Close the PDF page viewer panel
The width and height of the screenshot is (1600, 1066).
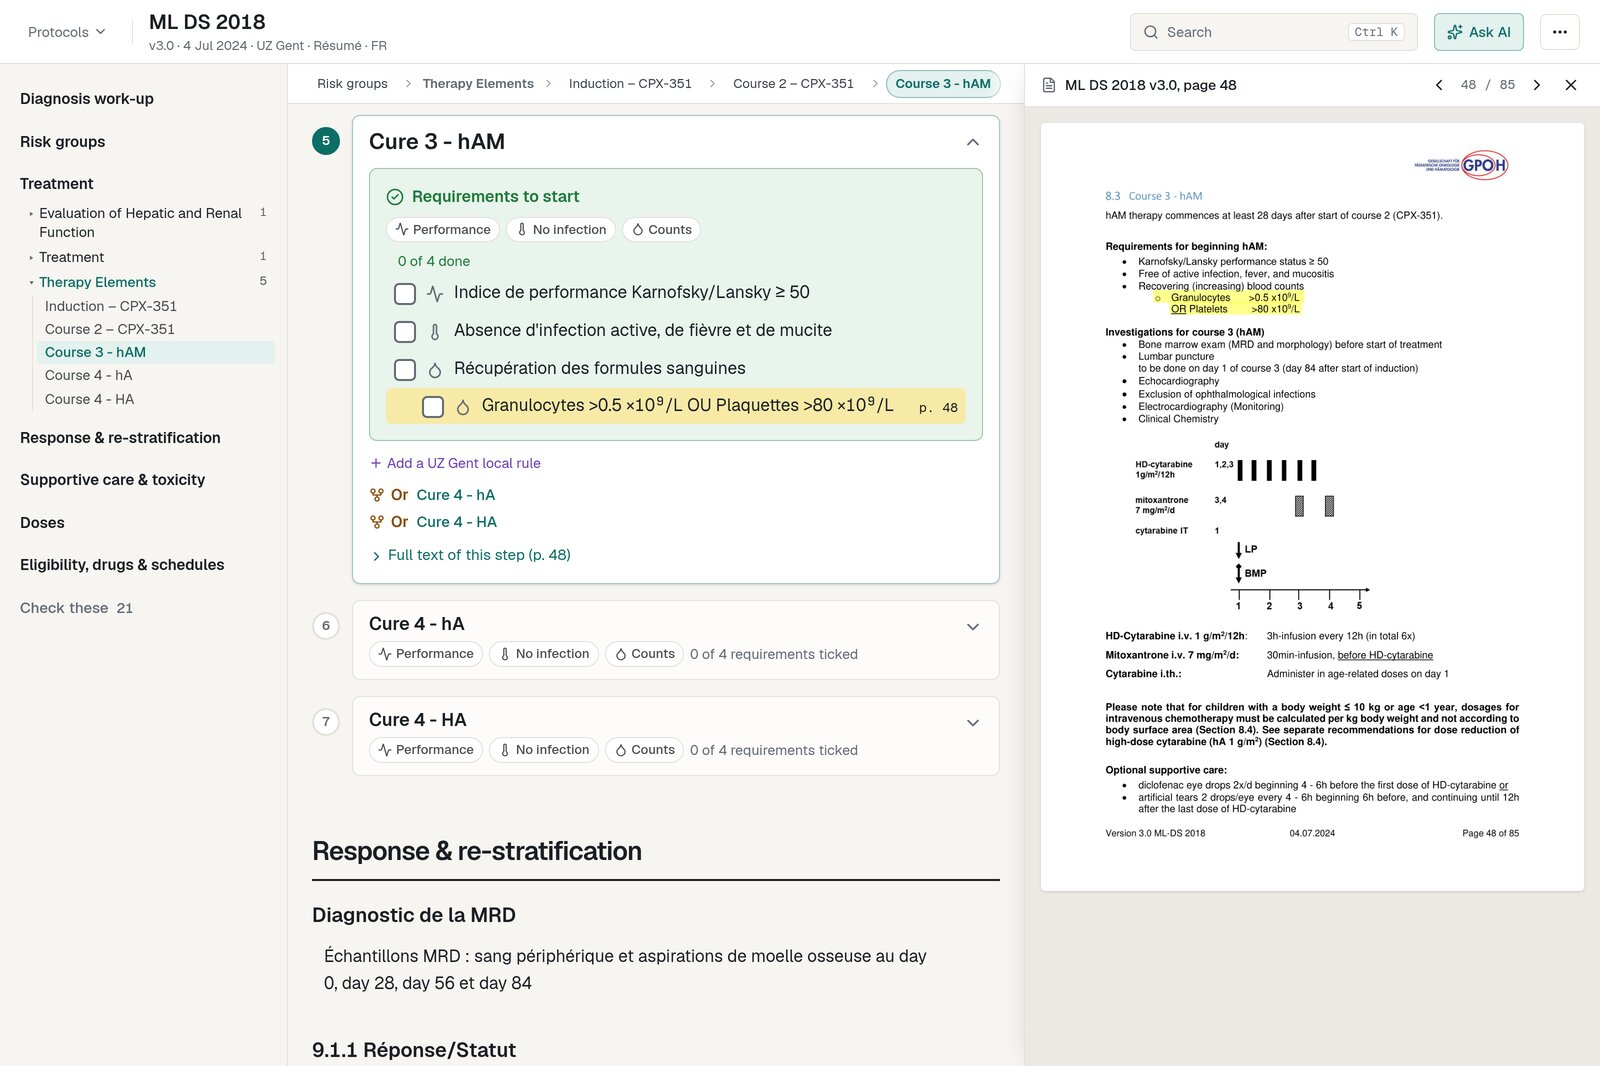1571,85
